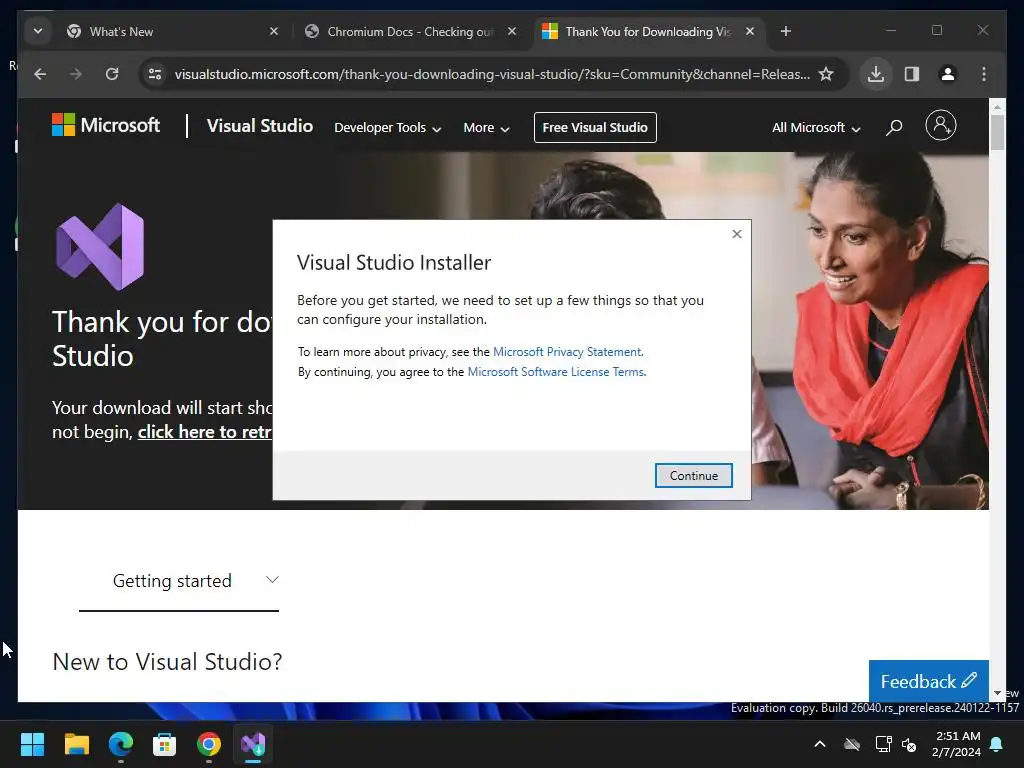Screen dimensions: 1024x768
Task: Open the Visual Studio home link
Action: pos(260,125)
